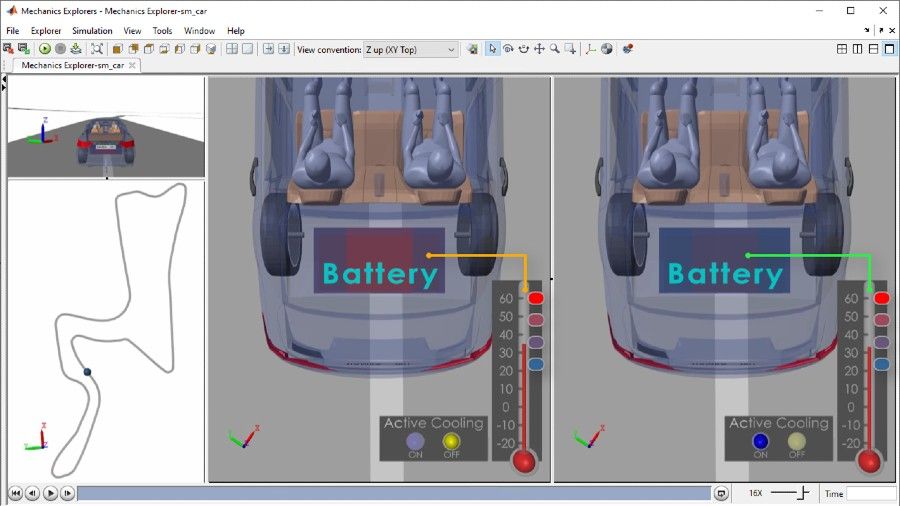900x506 pixels.
Task: Toggle the Show Frames axes icon
Action: coord(590,49)
